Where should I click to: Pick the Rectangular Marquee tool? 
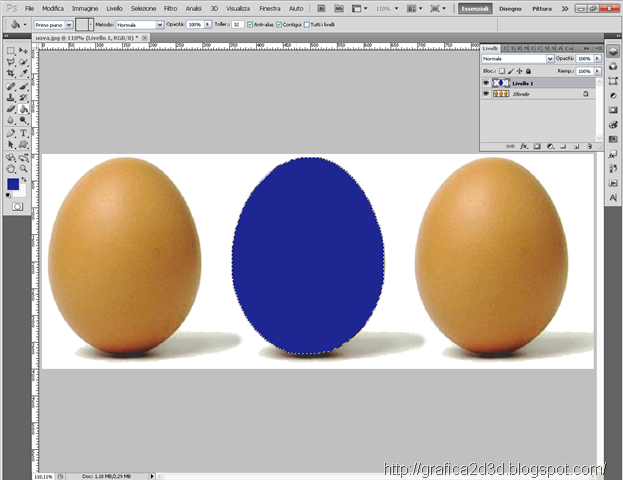click(x=10, y=50)
